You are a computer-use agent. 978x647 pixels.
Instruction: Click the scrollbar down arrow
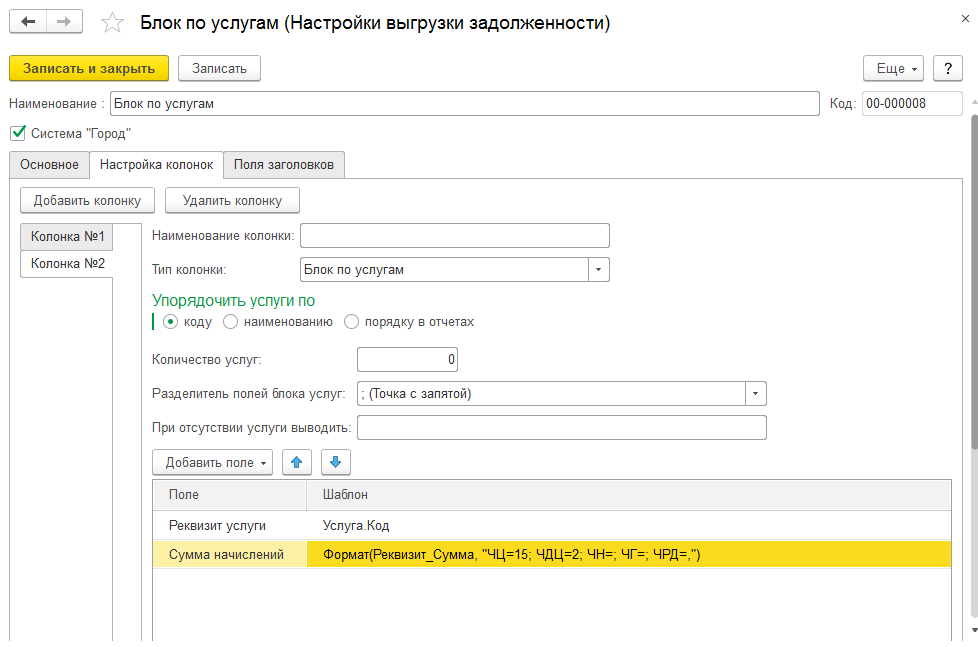coord(974,630)
